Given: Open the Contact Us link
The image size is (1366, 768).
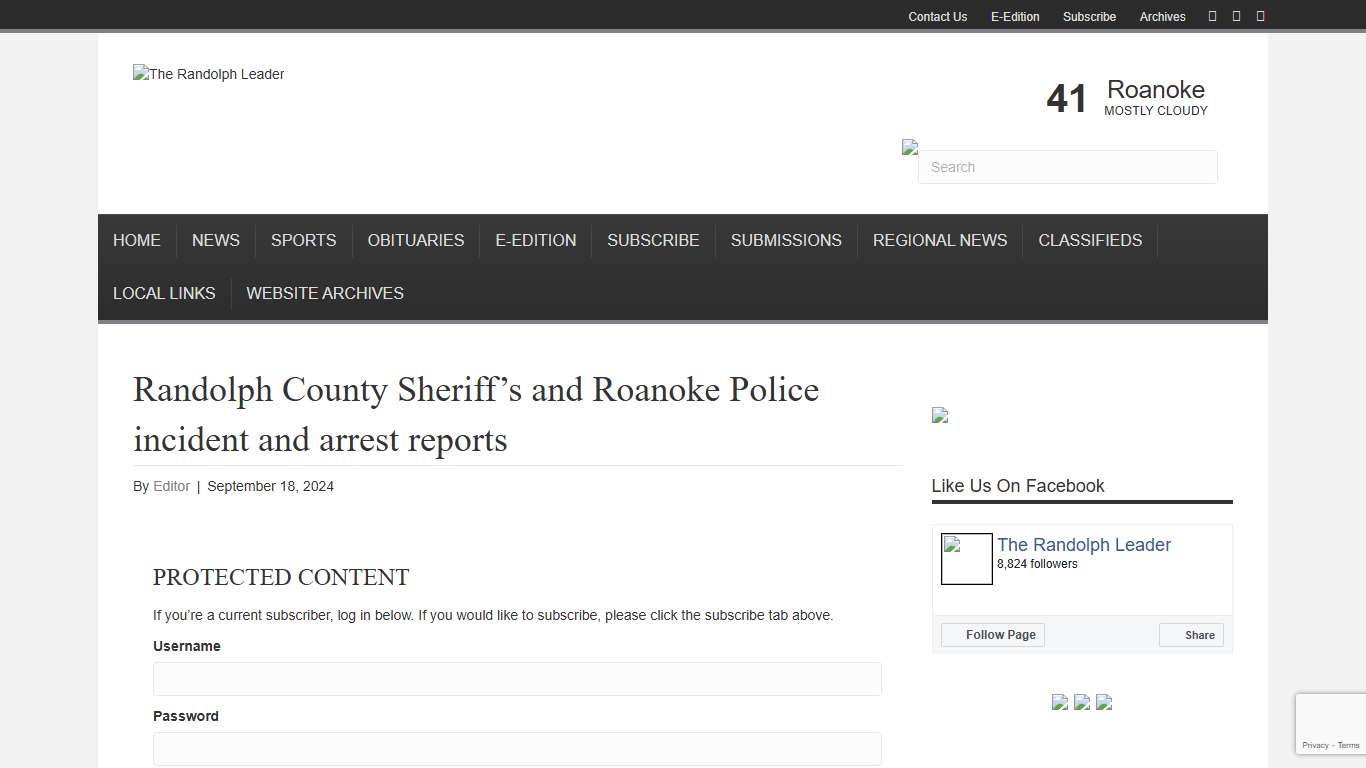Looking at the screenshot, I should 937,16.
